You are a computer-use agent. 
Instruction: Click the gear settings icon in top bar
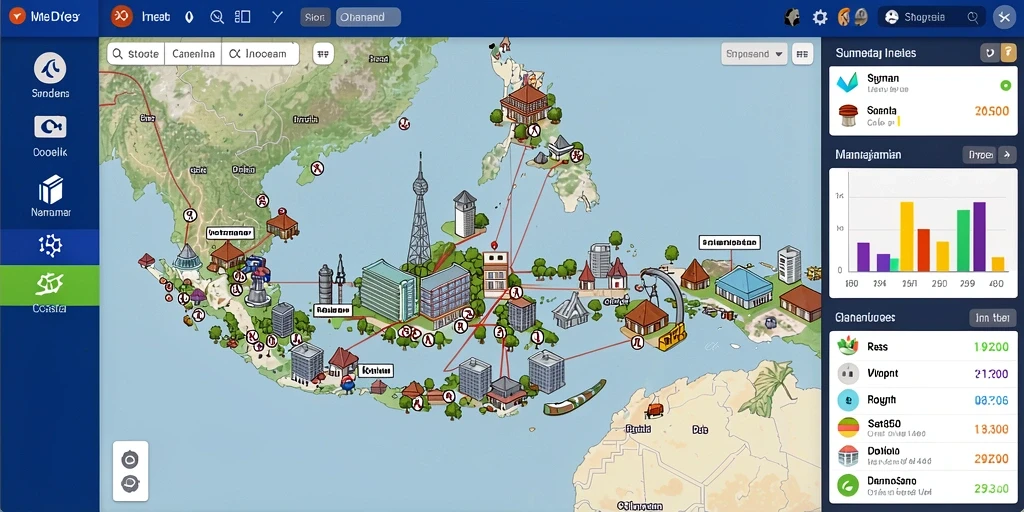[x=820, y=18]
